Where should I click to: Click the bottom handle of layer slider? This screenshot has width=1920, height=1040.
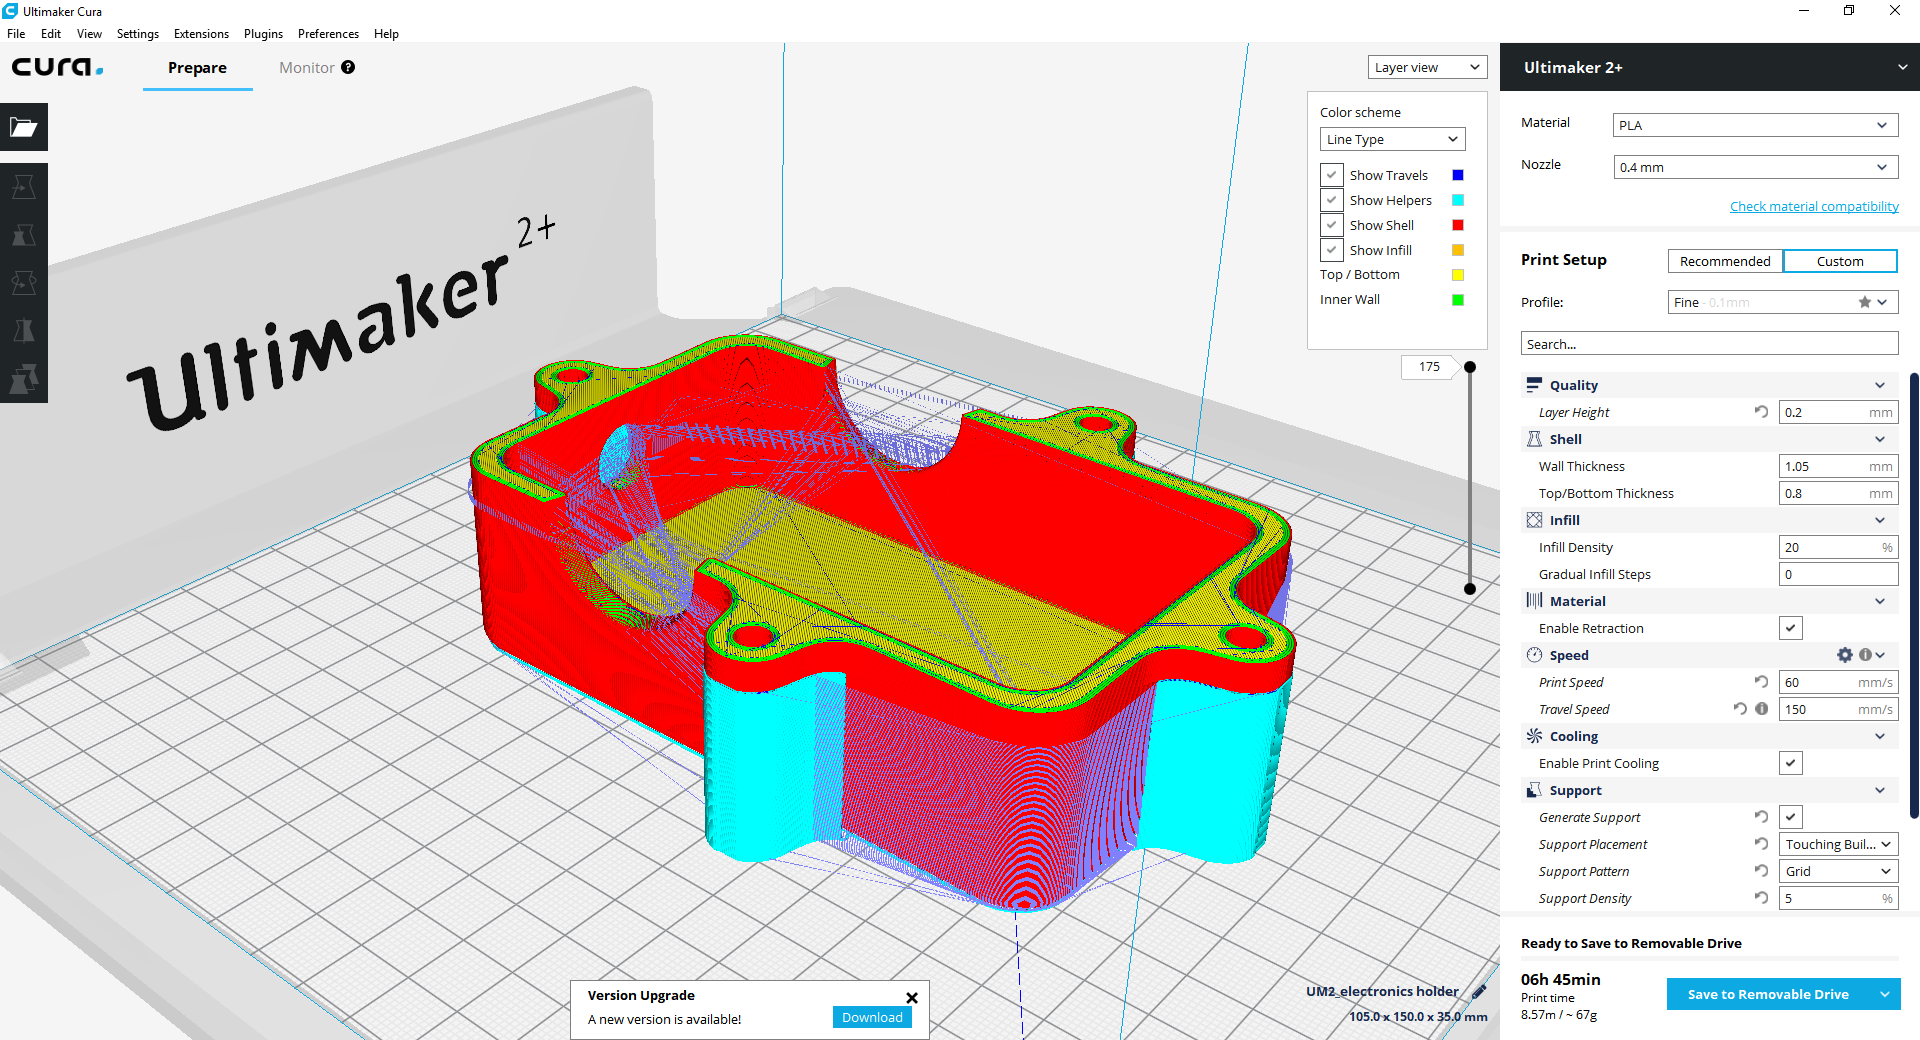point(1470,589)
